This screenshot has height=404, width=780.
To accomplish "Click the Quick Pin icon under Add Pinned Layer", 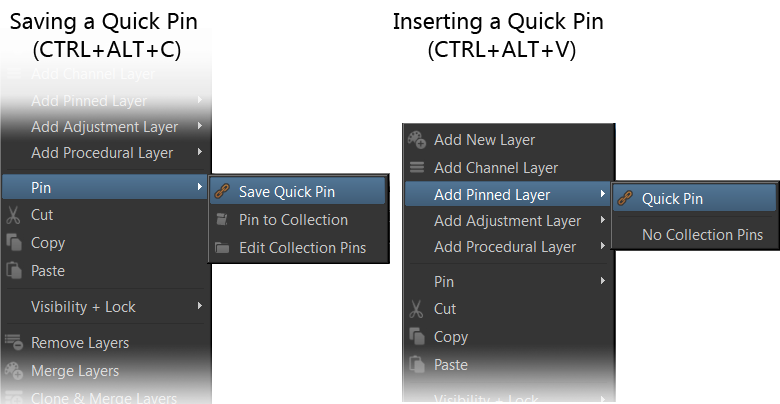I will coord(625,199).
